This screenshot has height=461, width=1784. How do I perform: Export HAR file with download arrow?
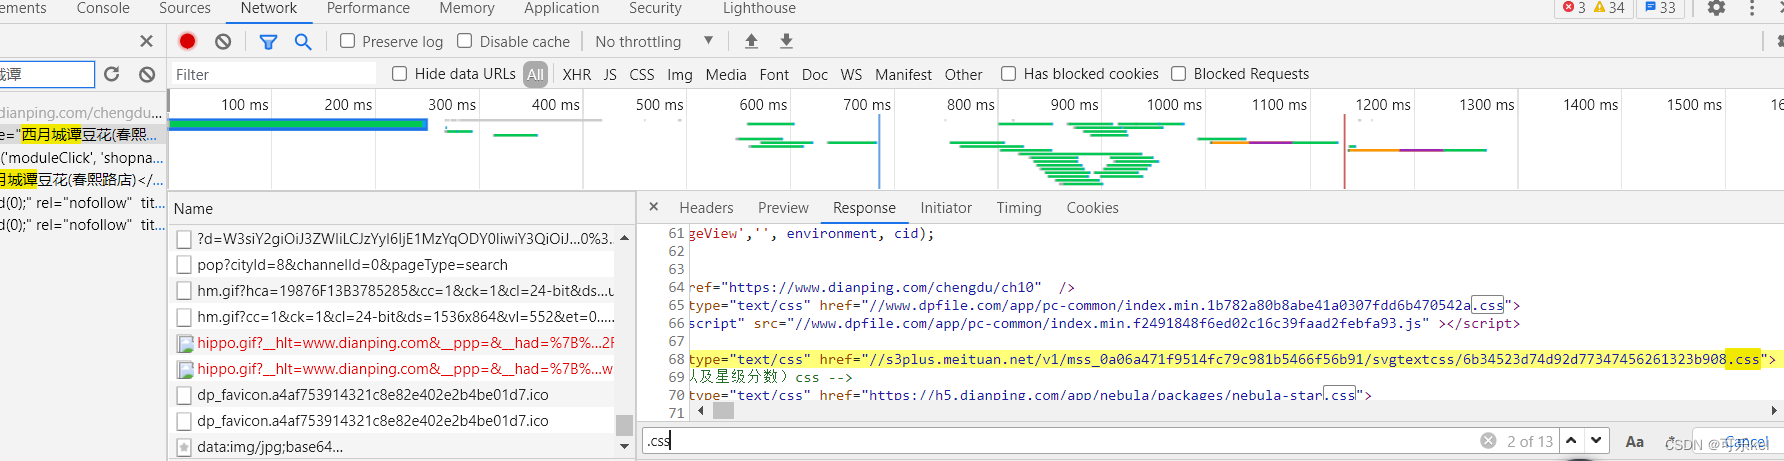pyautogui.click(x=786, y=41)
